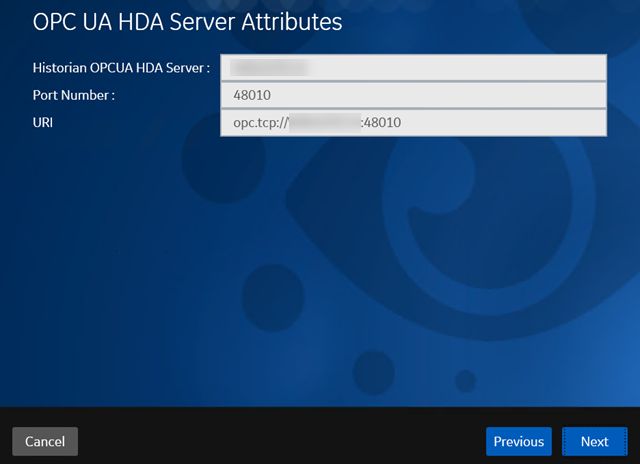640x464 pixels.
Task: Click the 'URI' label
Action: click(x=43, y=122)
